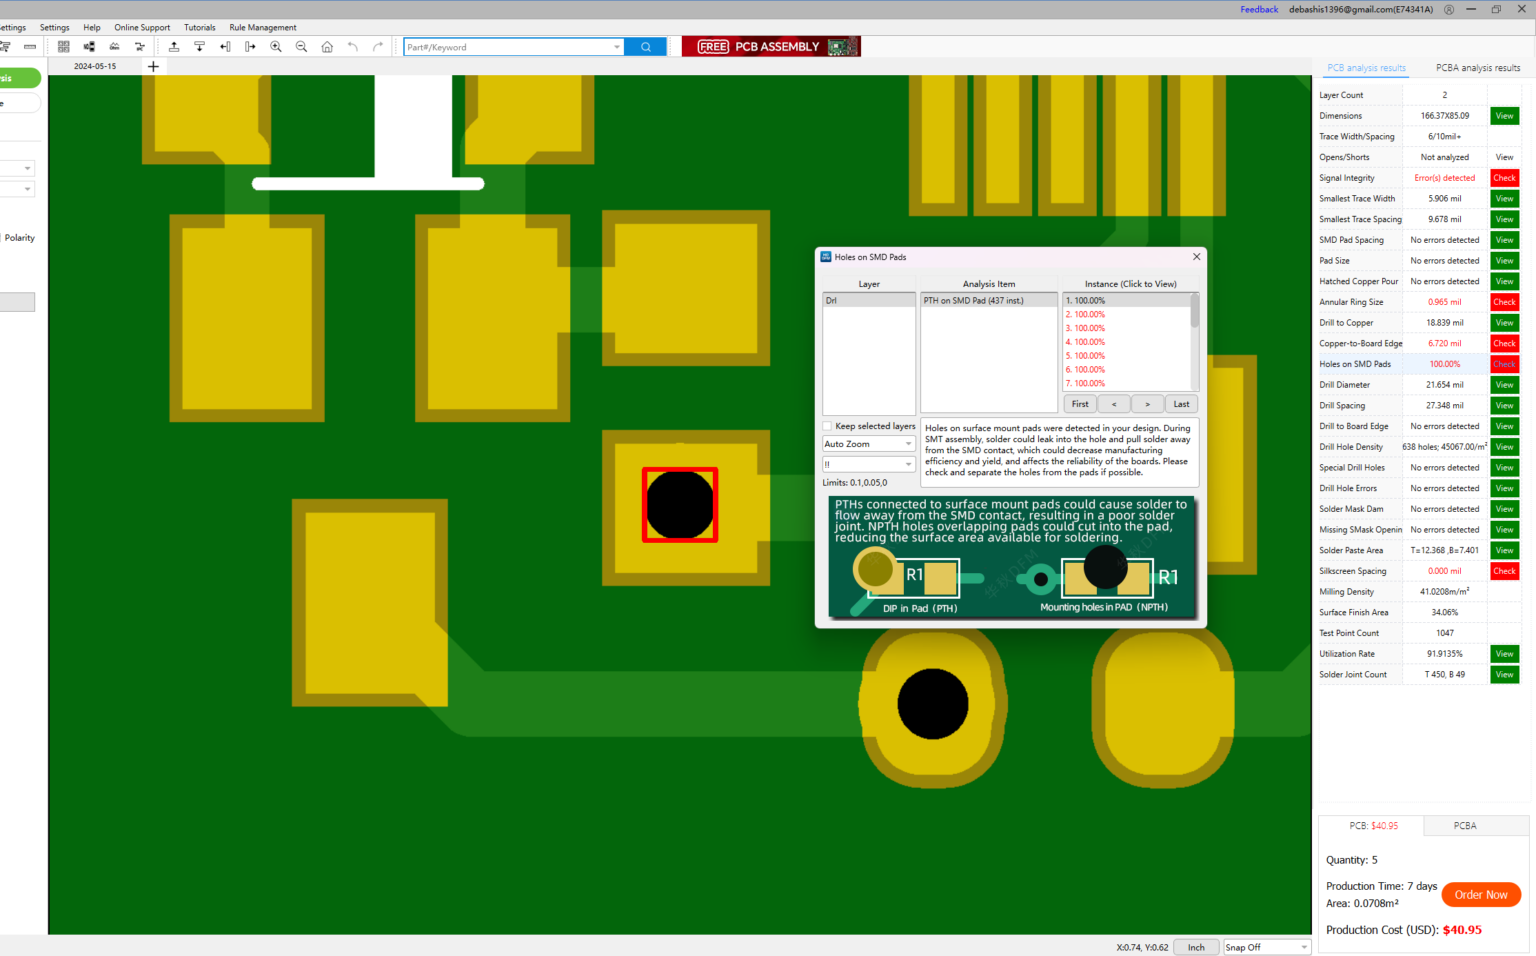The width and height of the screenshot is (1536, 956).
Task: Click the align-right toolbar icon
Action: [250, 46]
